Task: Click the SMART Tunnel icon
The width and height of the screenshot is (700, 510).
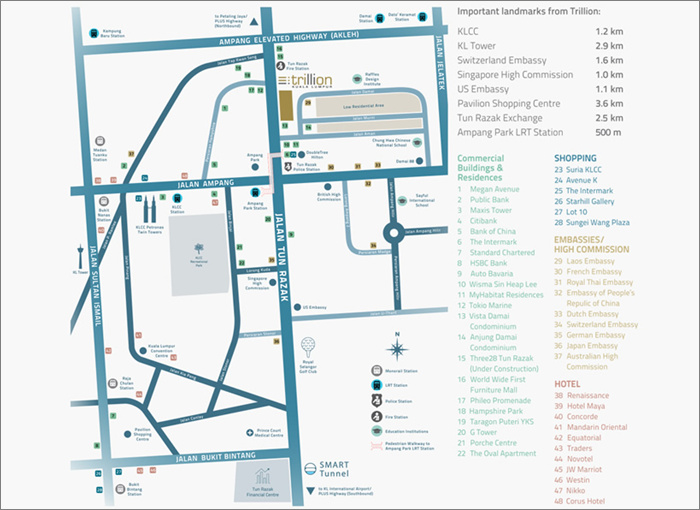Action: [310, 469]
